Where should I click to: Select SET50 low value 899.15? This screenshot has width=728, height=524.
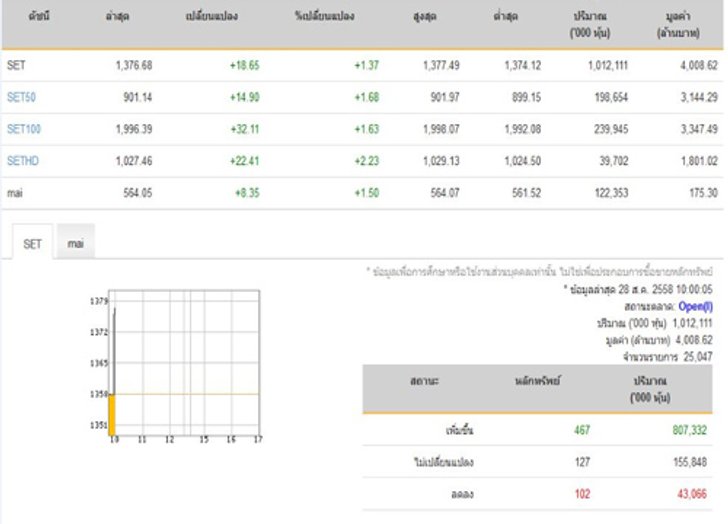click(x=526, y=97)
